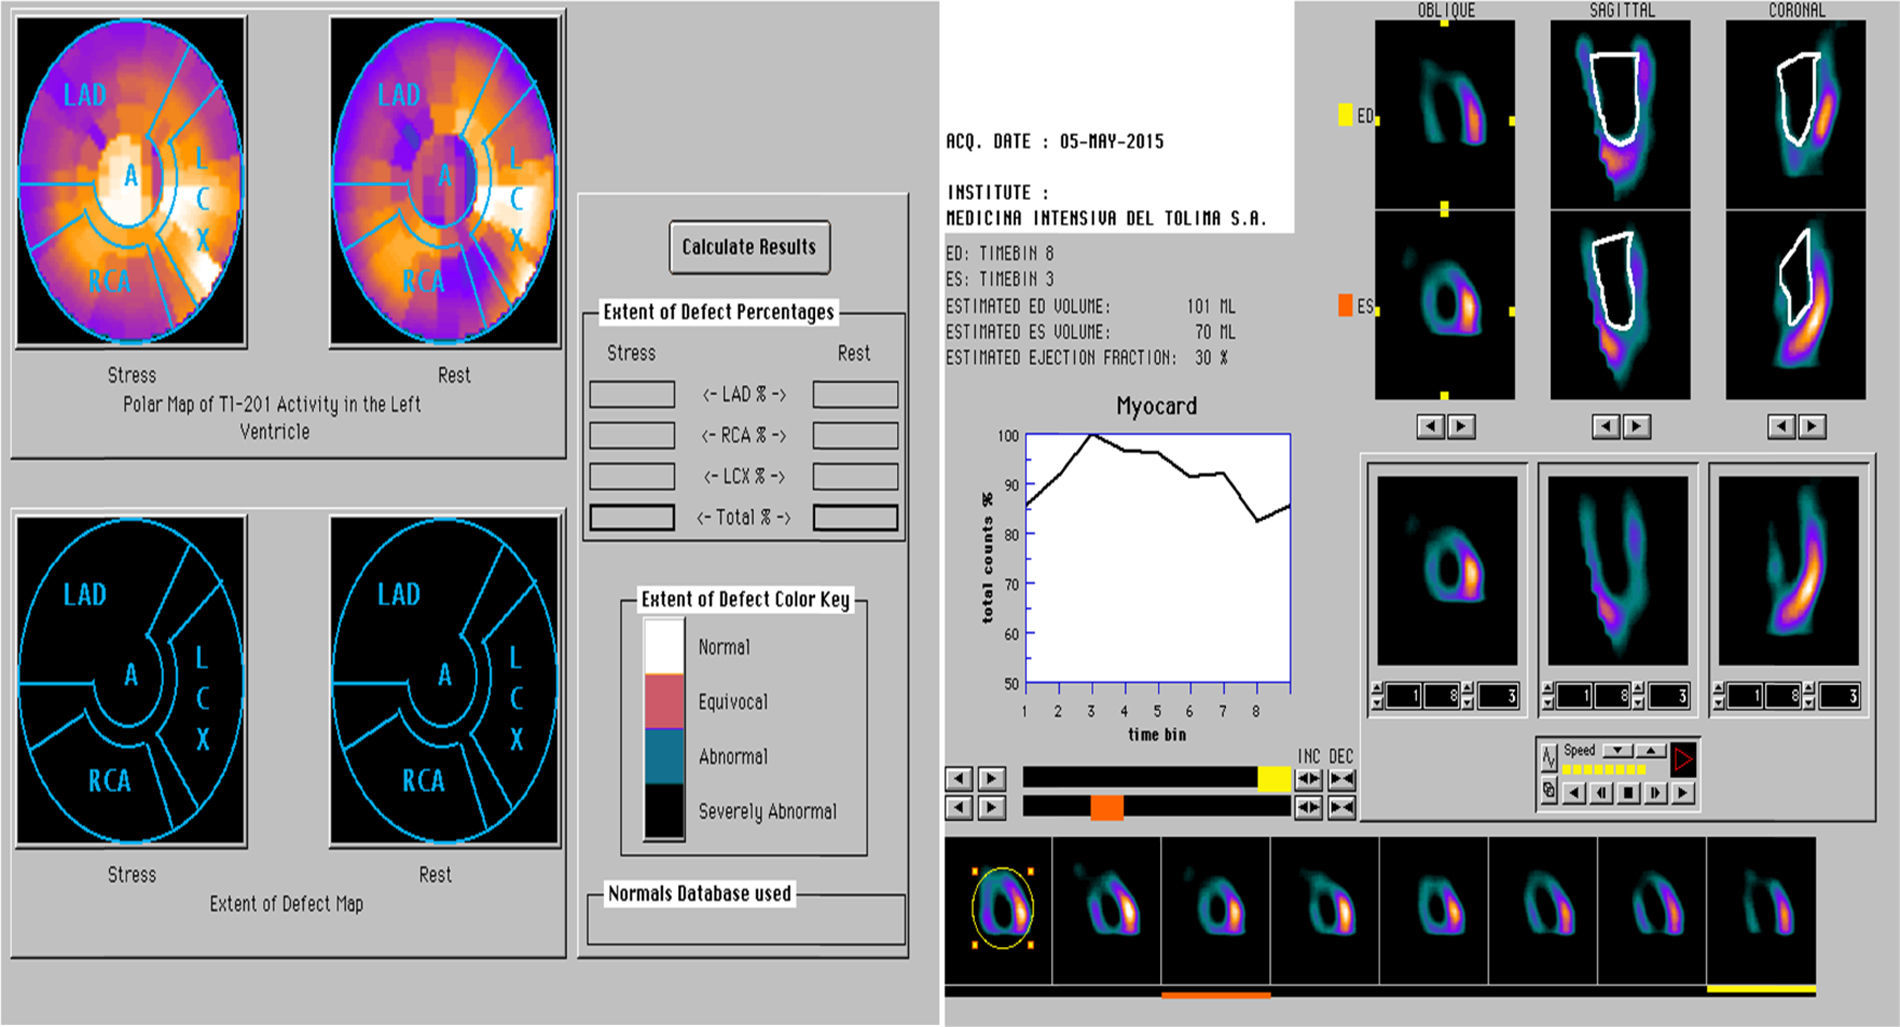This screenshot has height=1027, width=1900.
Task: Click the yellow ED timebin slider handle
Action: pos(1273,779)
